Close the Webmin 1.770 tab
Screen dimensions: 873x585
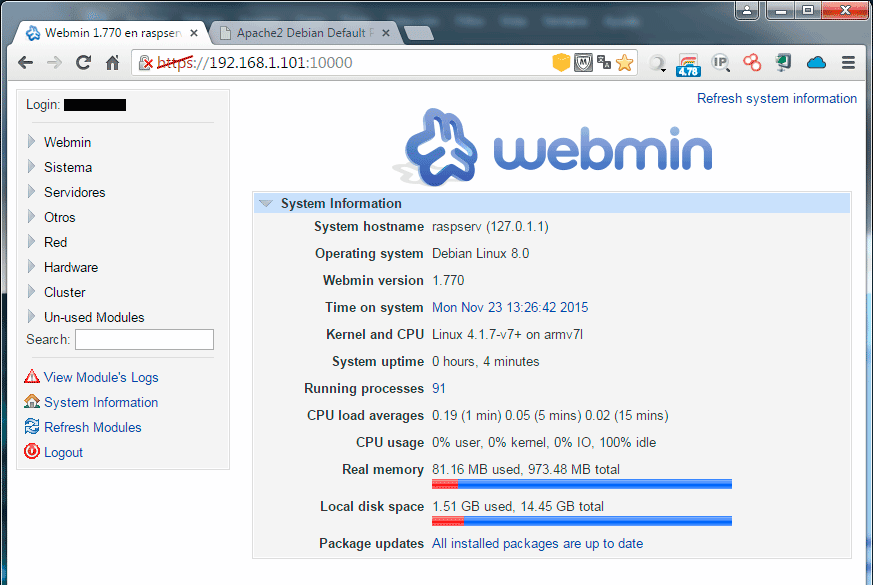coord(194,33)
